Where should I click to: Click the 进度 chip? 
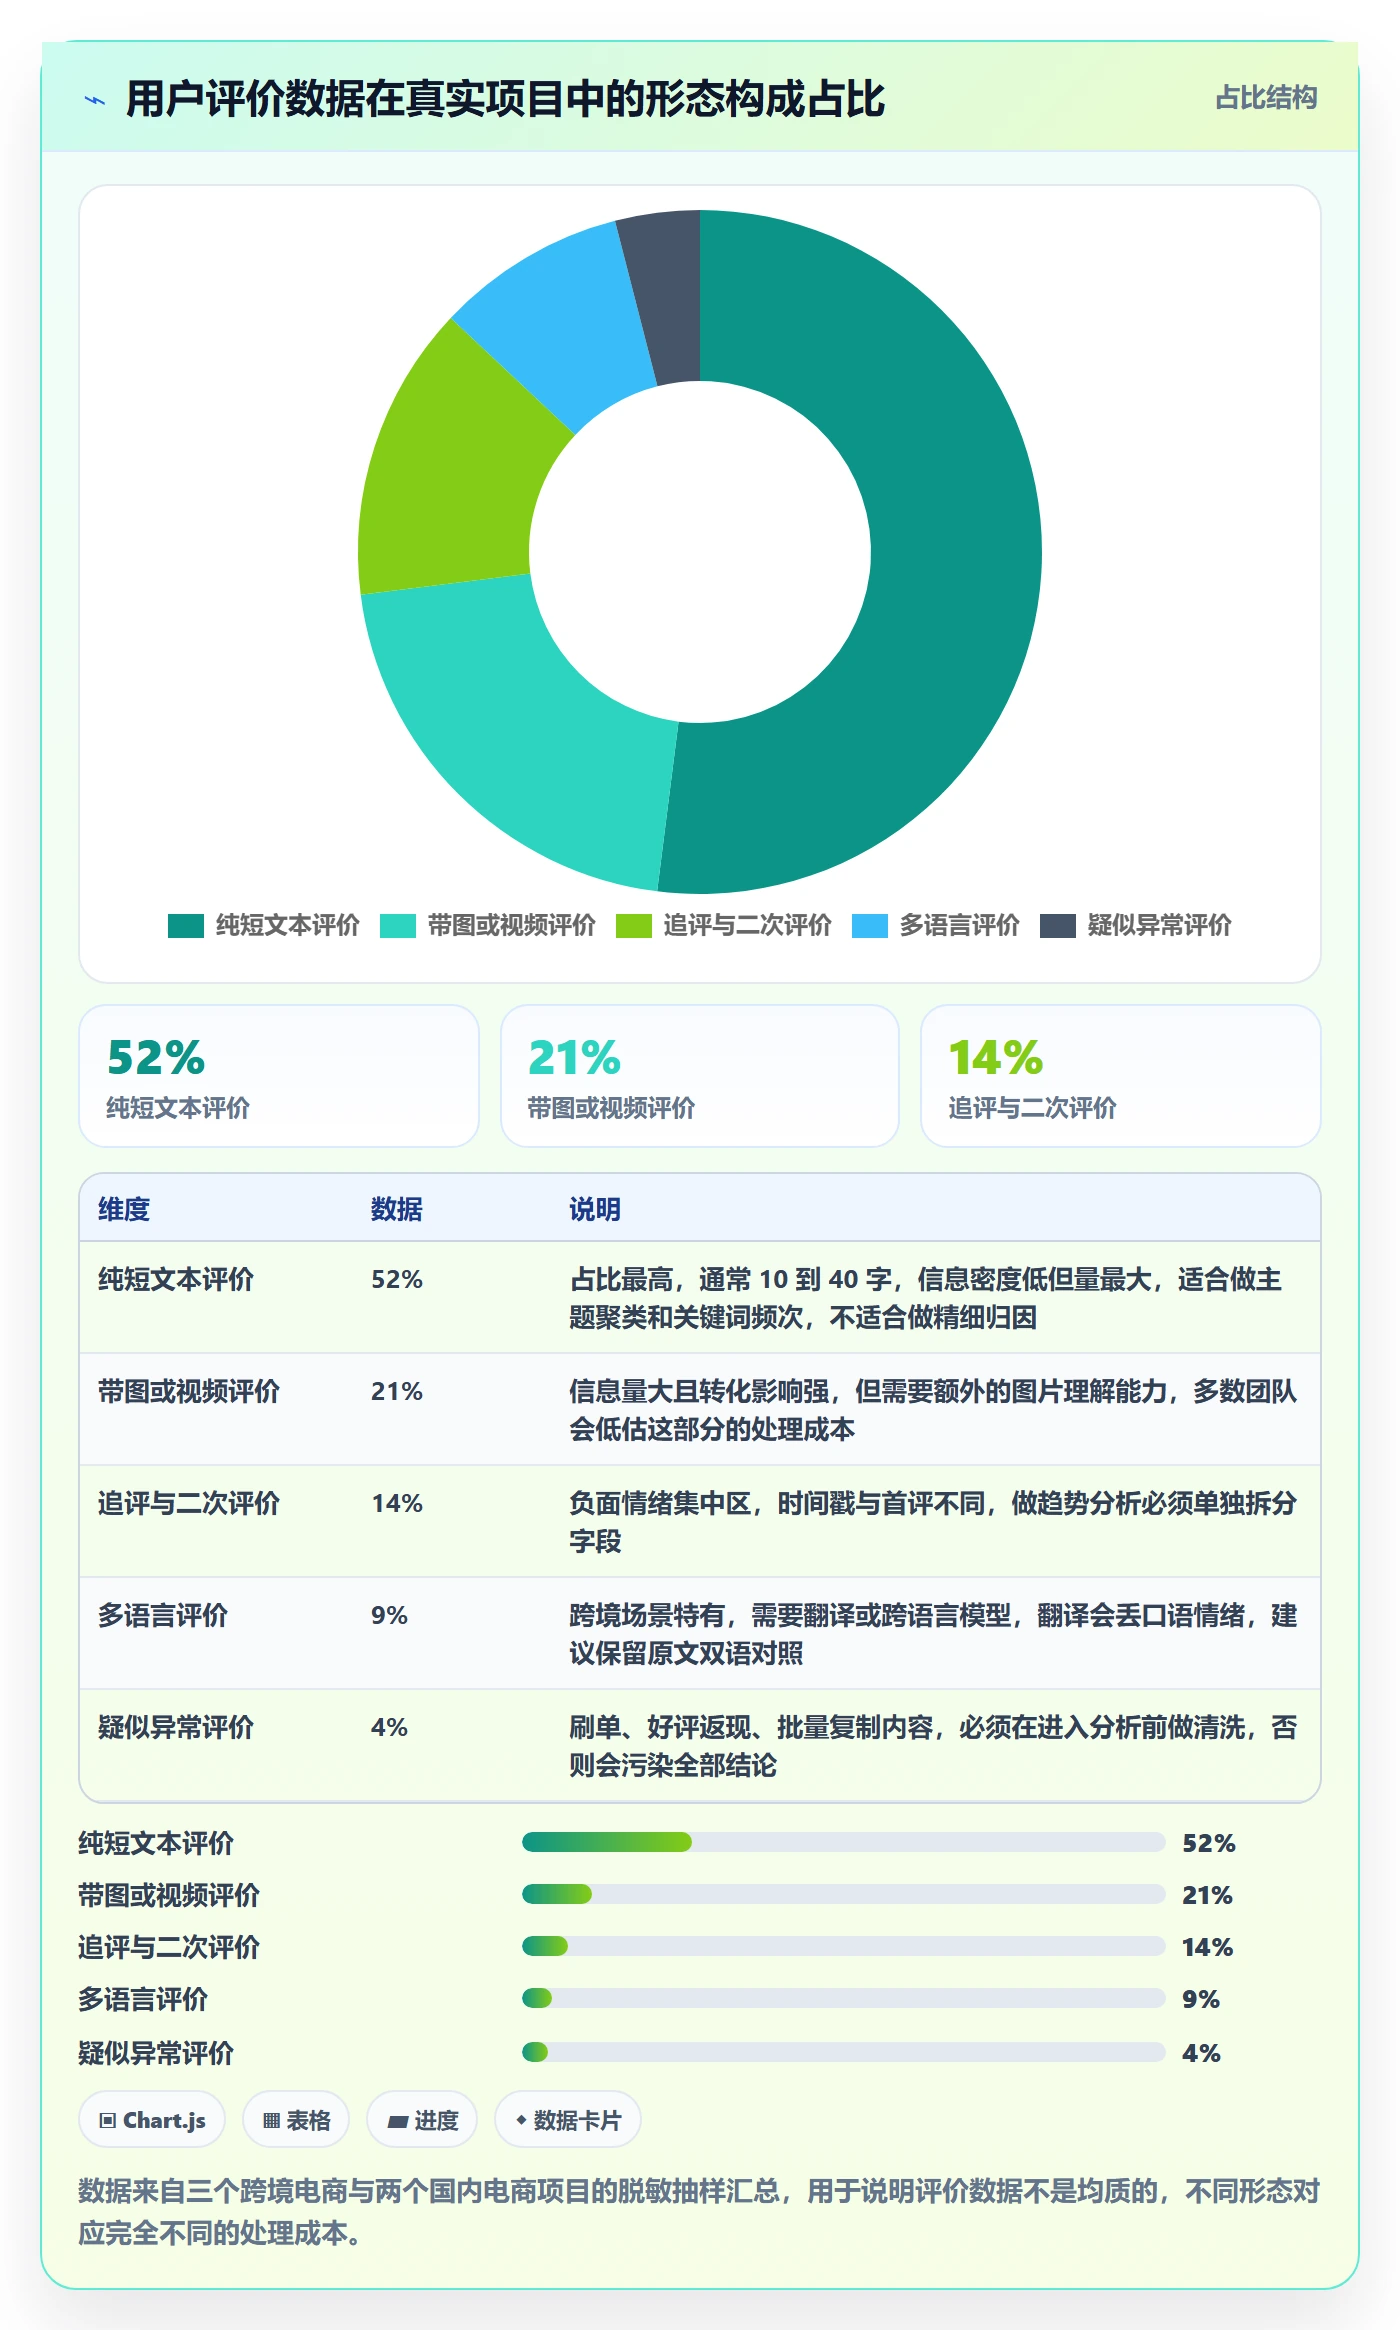click(x=422, y=2119)
